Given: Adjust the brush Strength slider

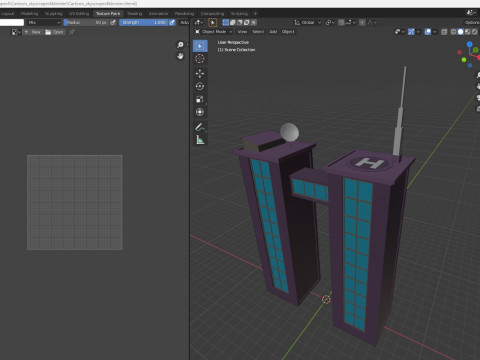Looking at the screenshot, I should coord(144,22).
